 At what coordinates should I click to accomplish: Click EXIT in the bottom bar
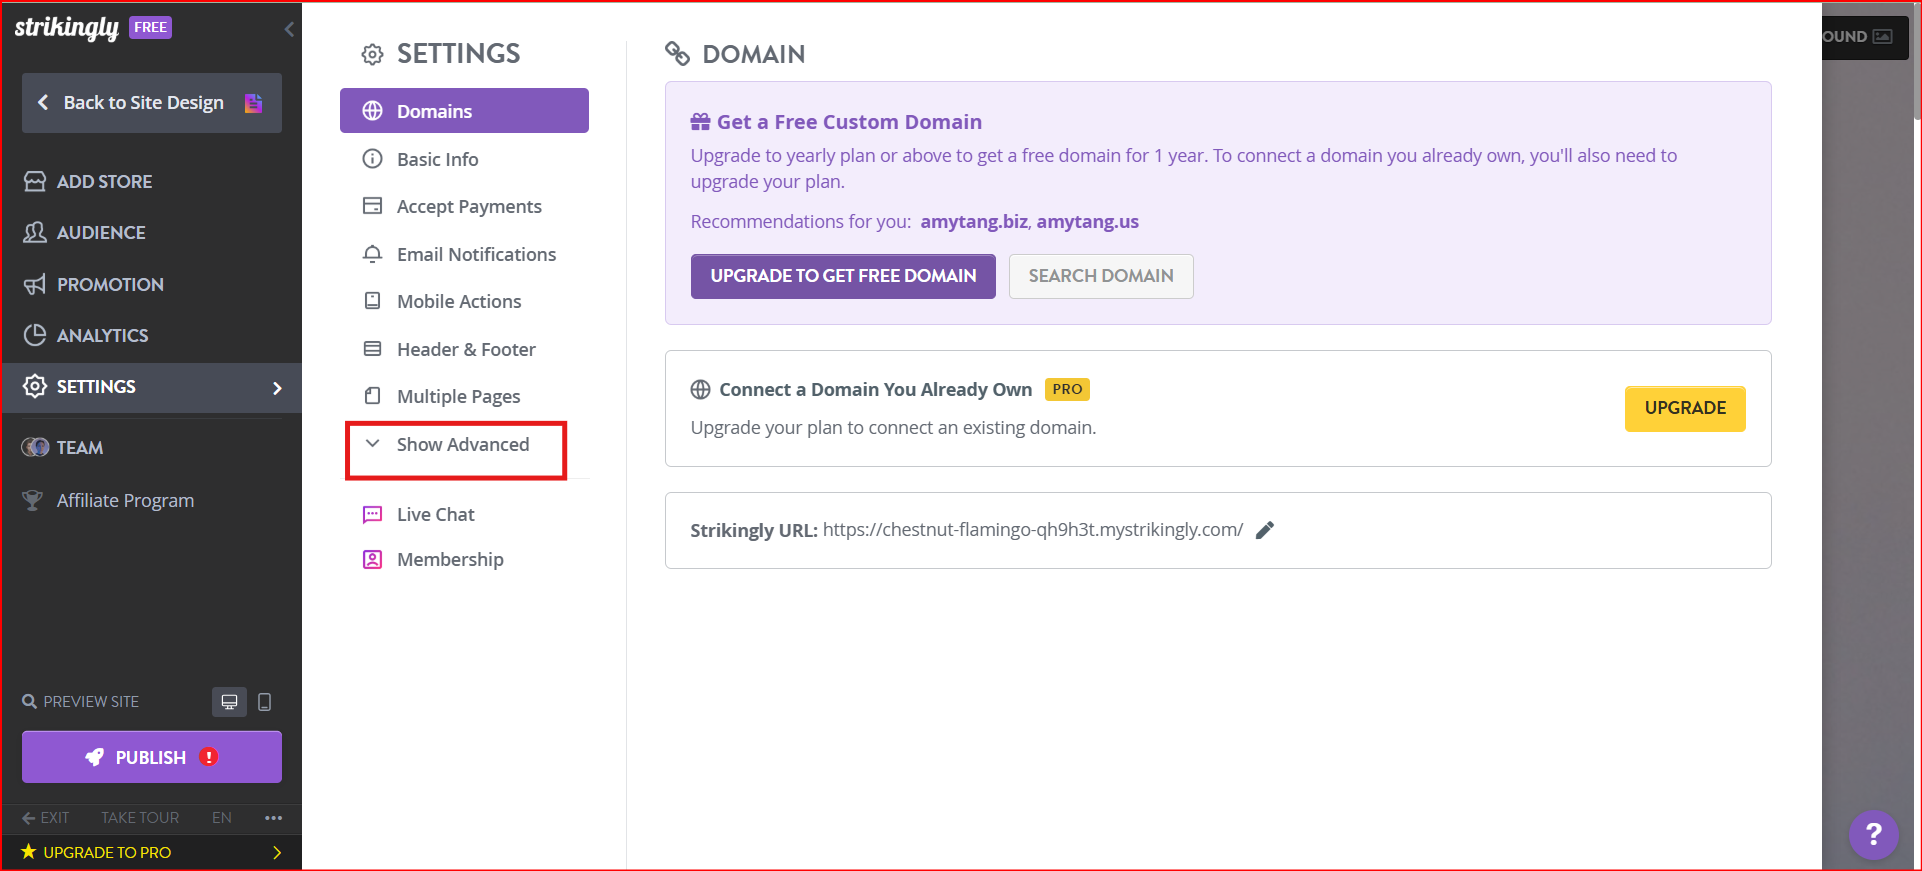pos(46,817)
